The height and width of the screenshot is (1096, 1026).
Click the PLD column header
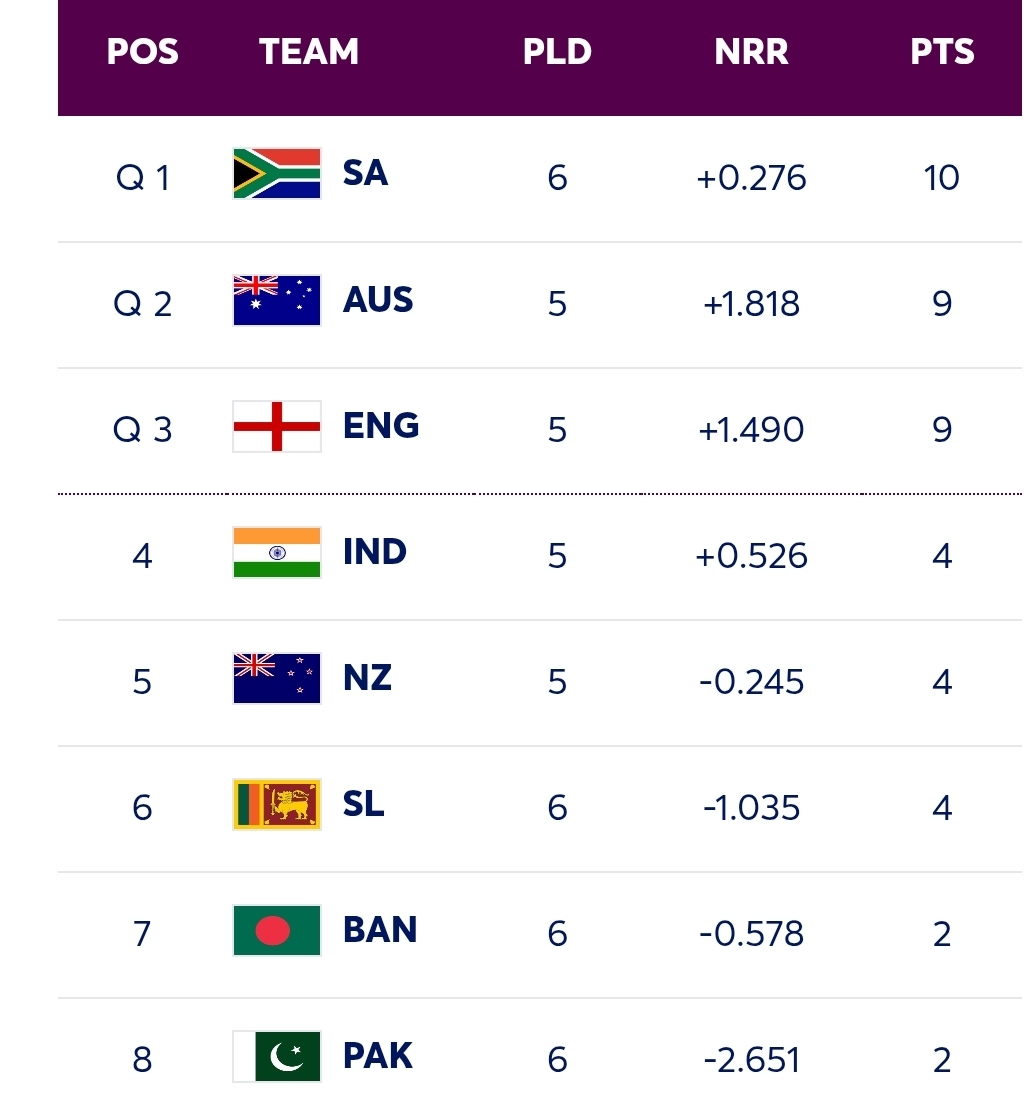point(557,52)
